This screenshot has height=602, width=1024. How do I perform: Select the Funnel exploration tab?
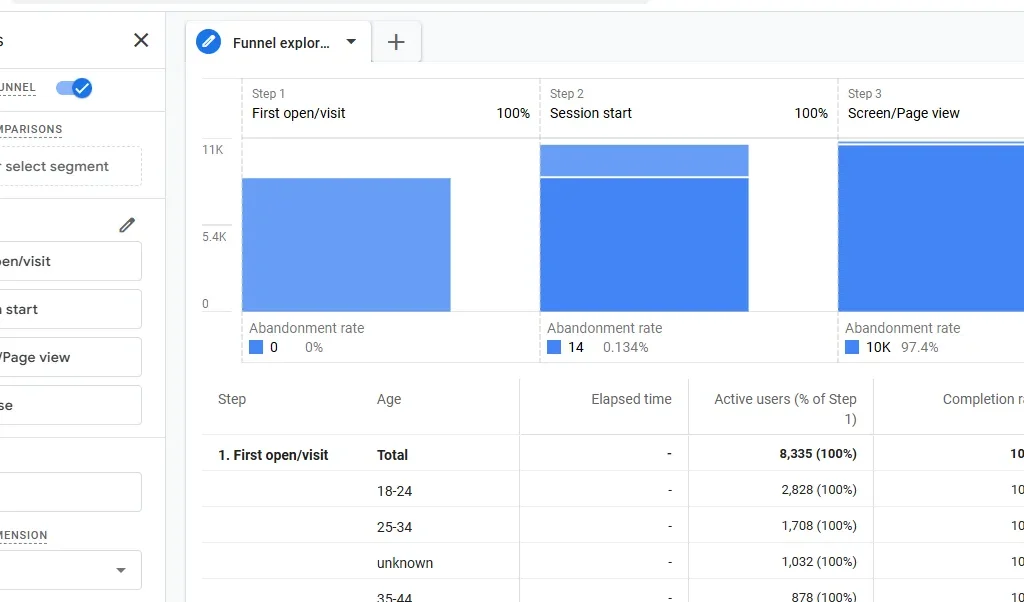click(279, 42)
